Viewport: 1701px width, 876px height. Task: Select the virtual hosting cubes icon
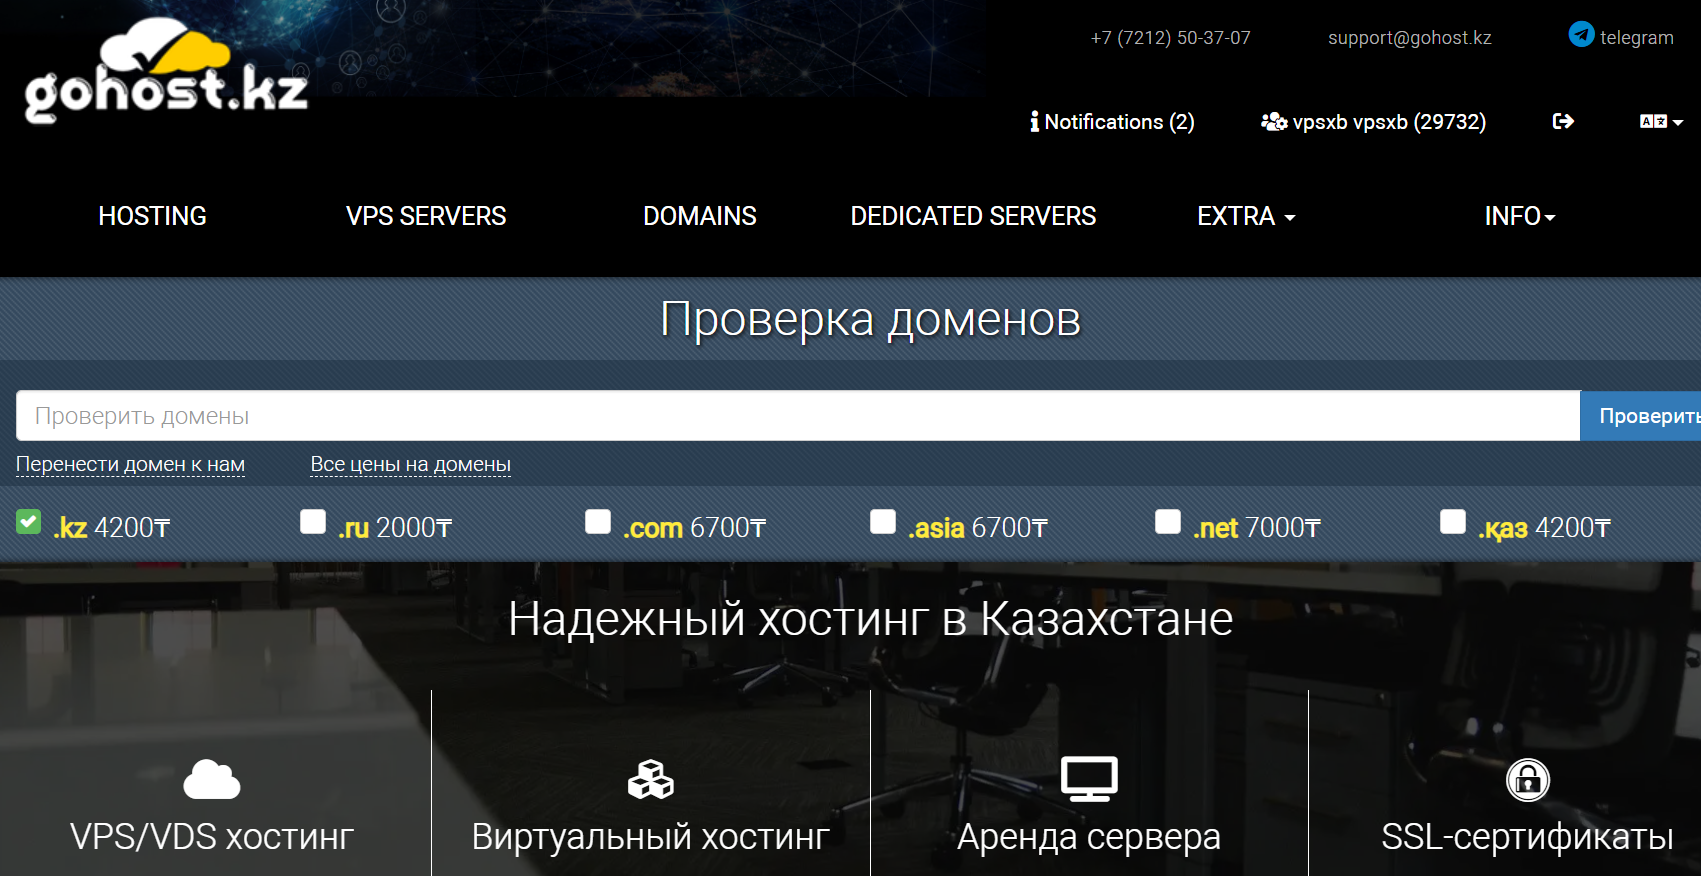tap(651, 780)
